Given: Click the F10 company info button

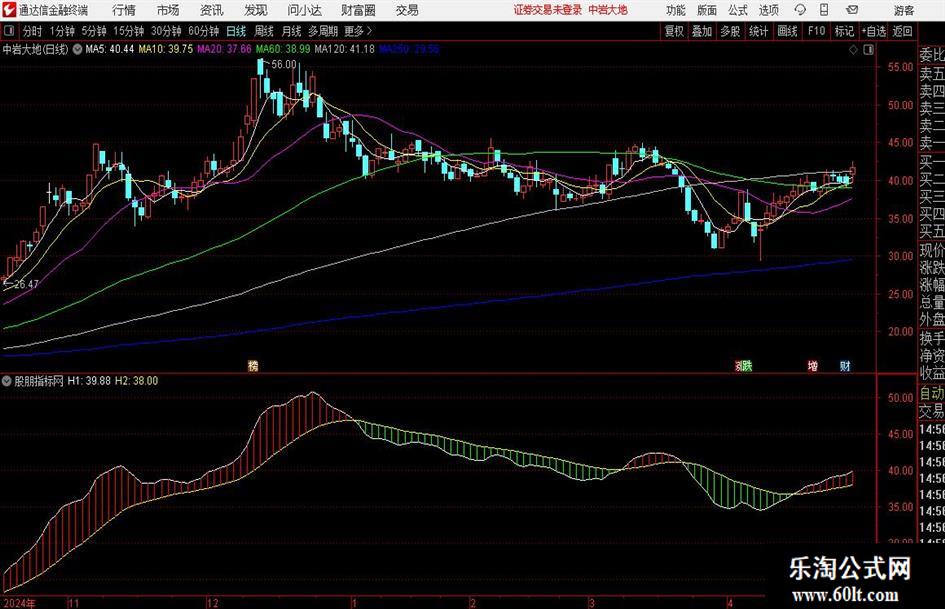Looking at the screenshot, I should pyautogui.click(x=816, y=31).
